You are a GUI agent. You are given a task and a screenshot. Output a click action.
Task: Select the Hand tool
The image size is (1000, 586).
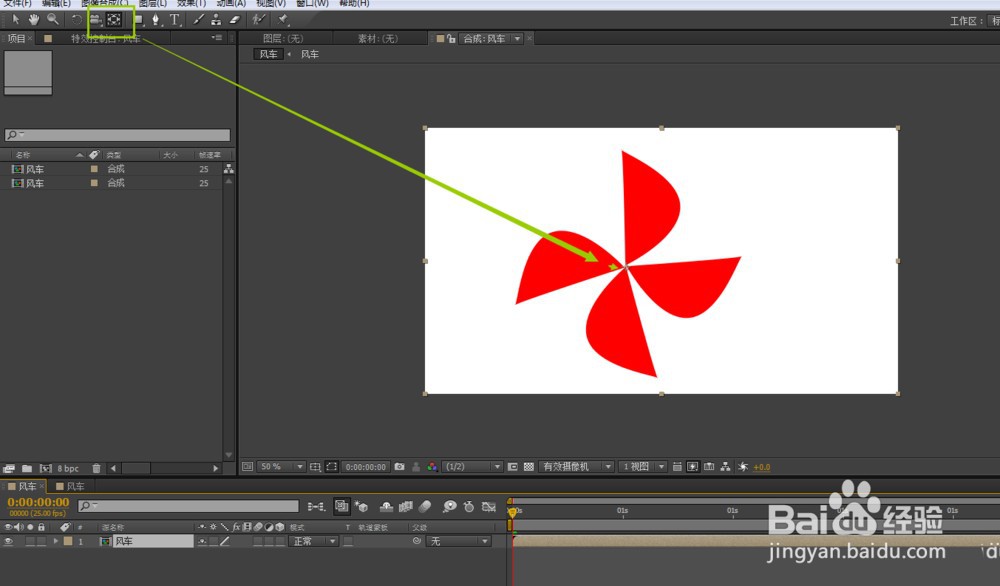[x=34, y=20]
